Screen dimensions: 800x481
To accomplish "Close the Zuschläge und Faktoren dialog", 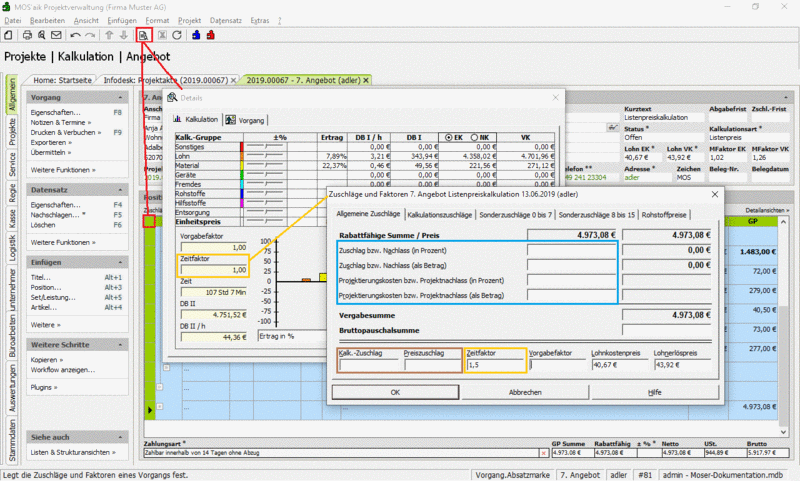I will click(715, 194).
